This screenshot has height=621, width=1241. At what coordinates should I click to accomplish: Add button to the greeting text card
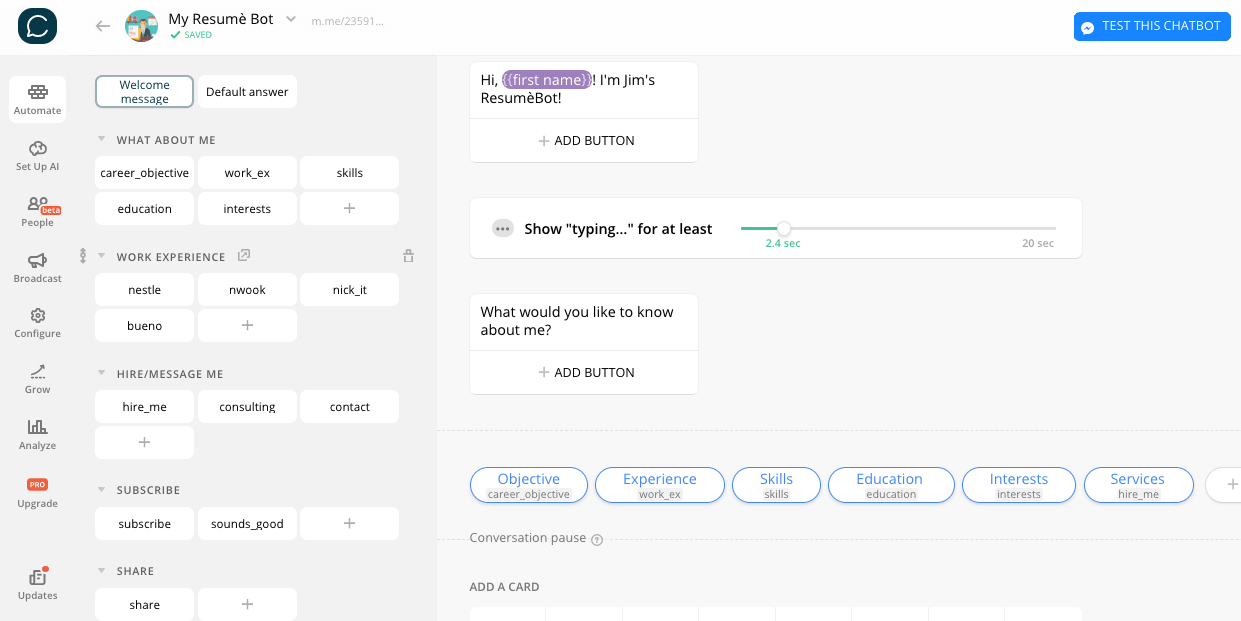tap(584, 140)
